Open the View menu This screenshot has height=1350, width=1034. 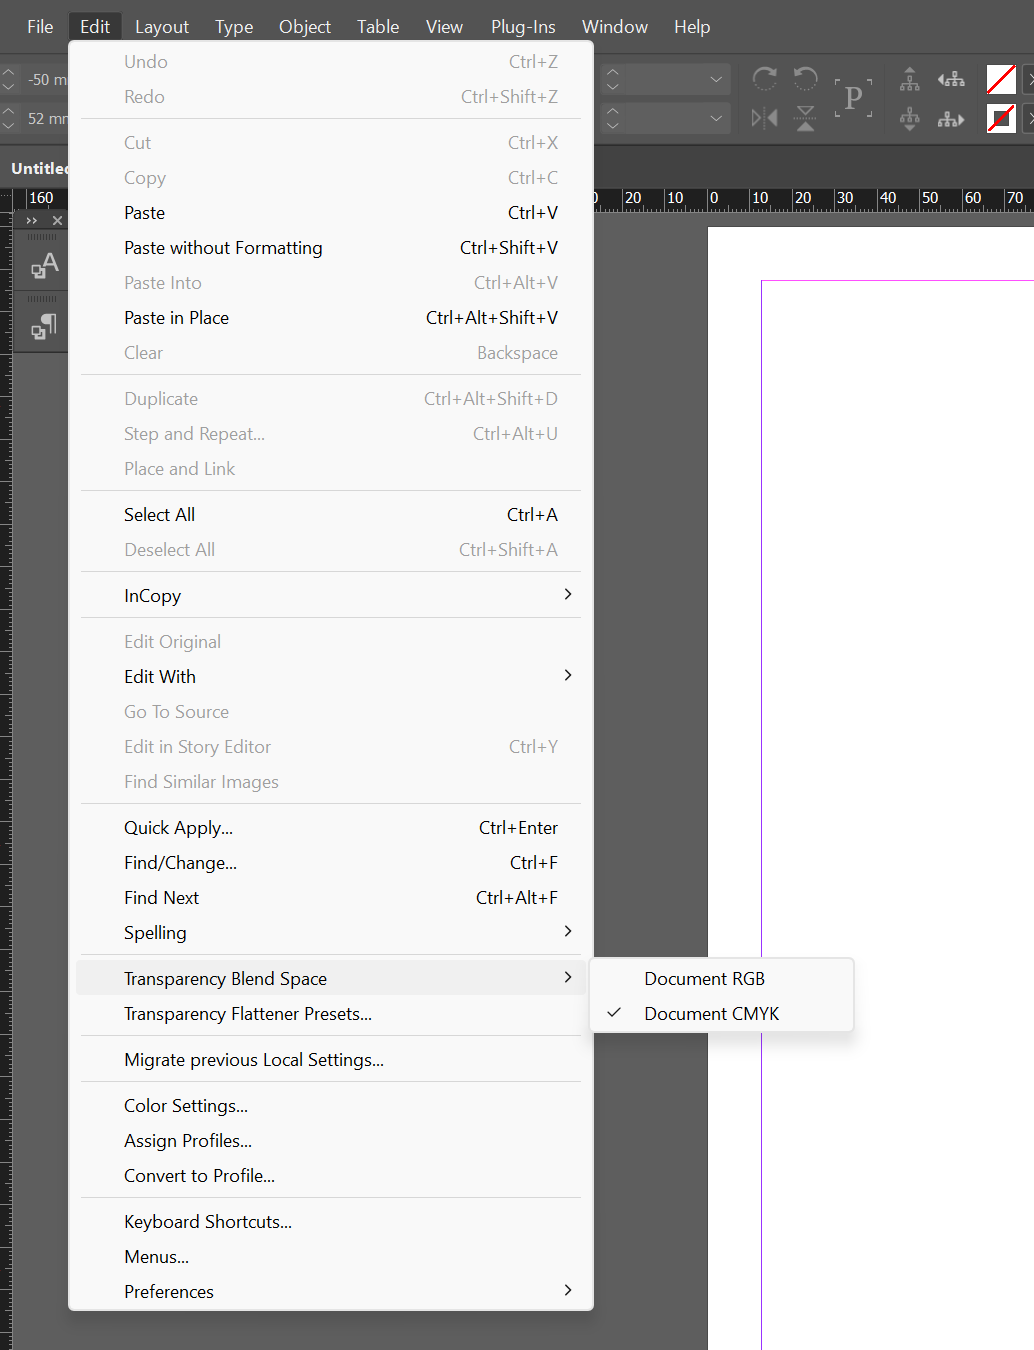(444, 27)
